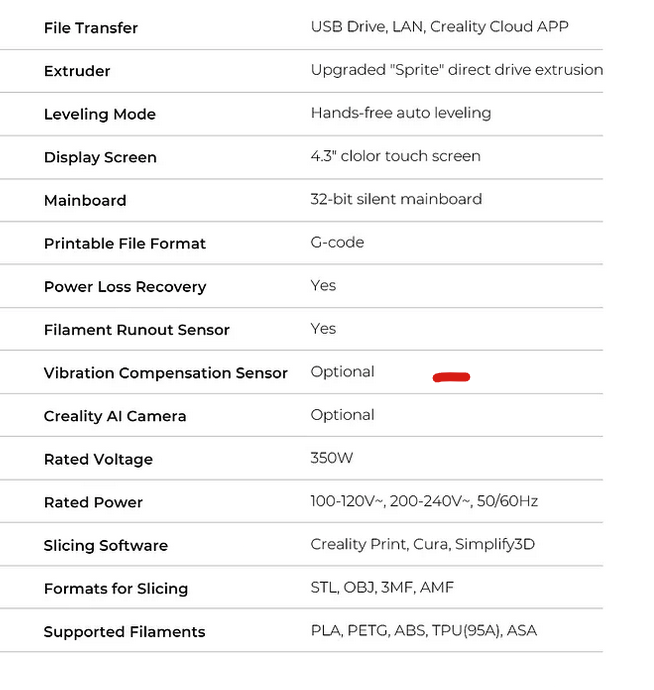Click the red underline mark
This screenshot has width=654, height=690.
click(451, 377)
